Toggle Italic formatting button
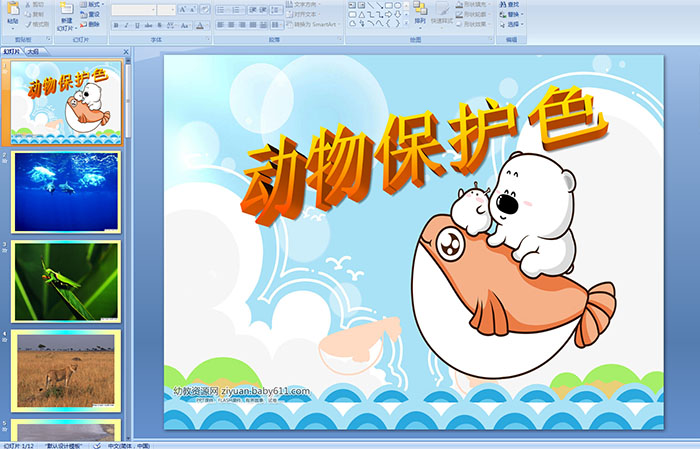The height and width of the screenshot is (449, 700). [x=125, y=24]
